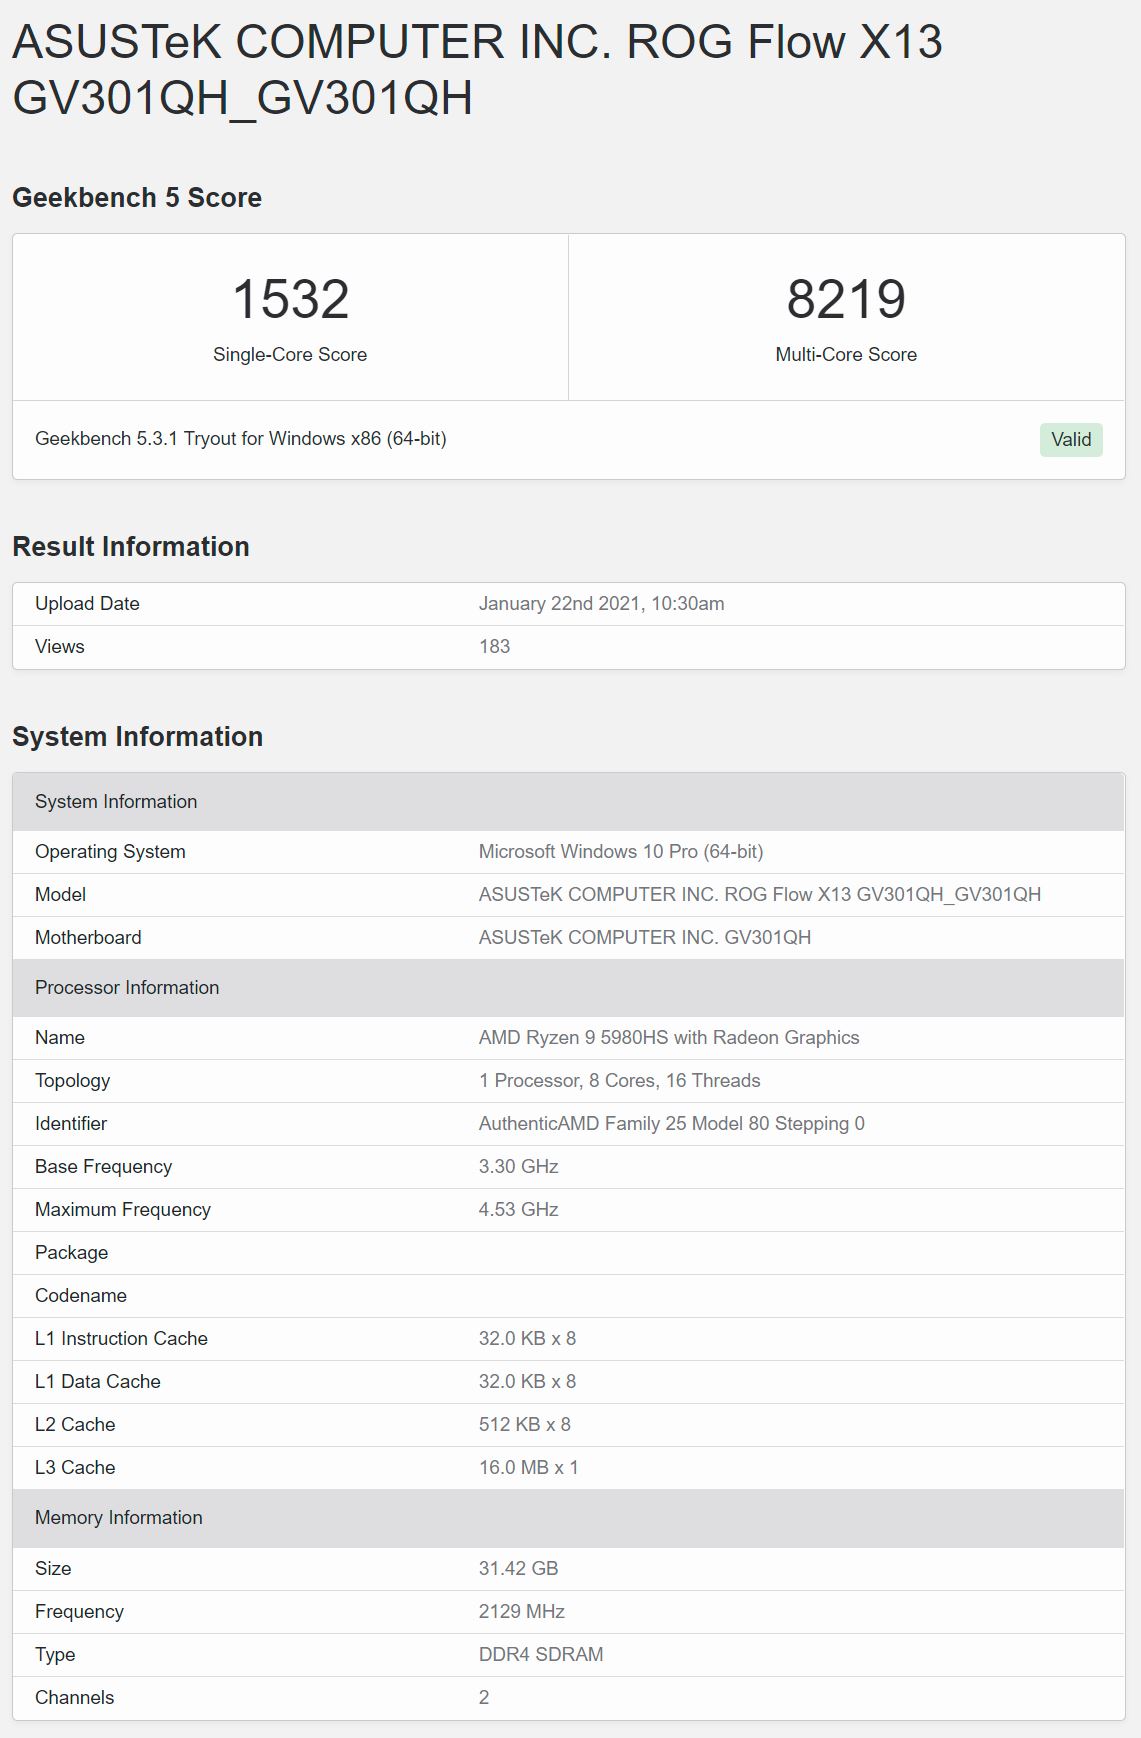Select the 3.30 GHz base frequency value
Viewport: 1141px width, 1738px height.
pos(519,1167)
